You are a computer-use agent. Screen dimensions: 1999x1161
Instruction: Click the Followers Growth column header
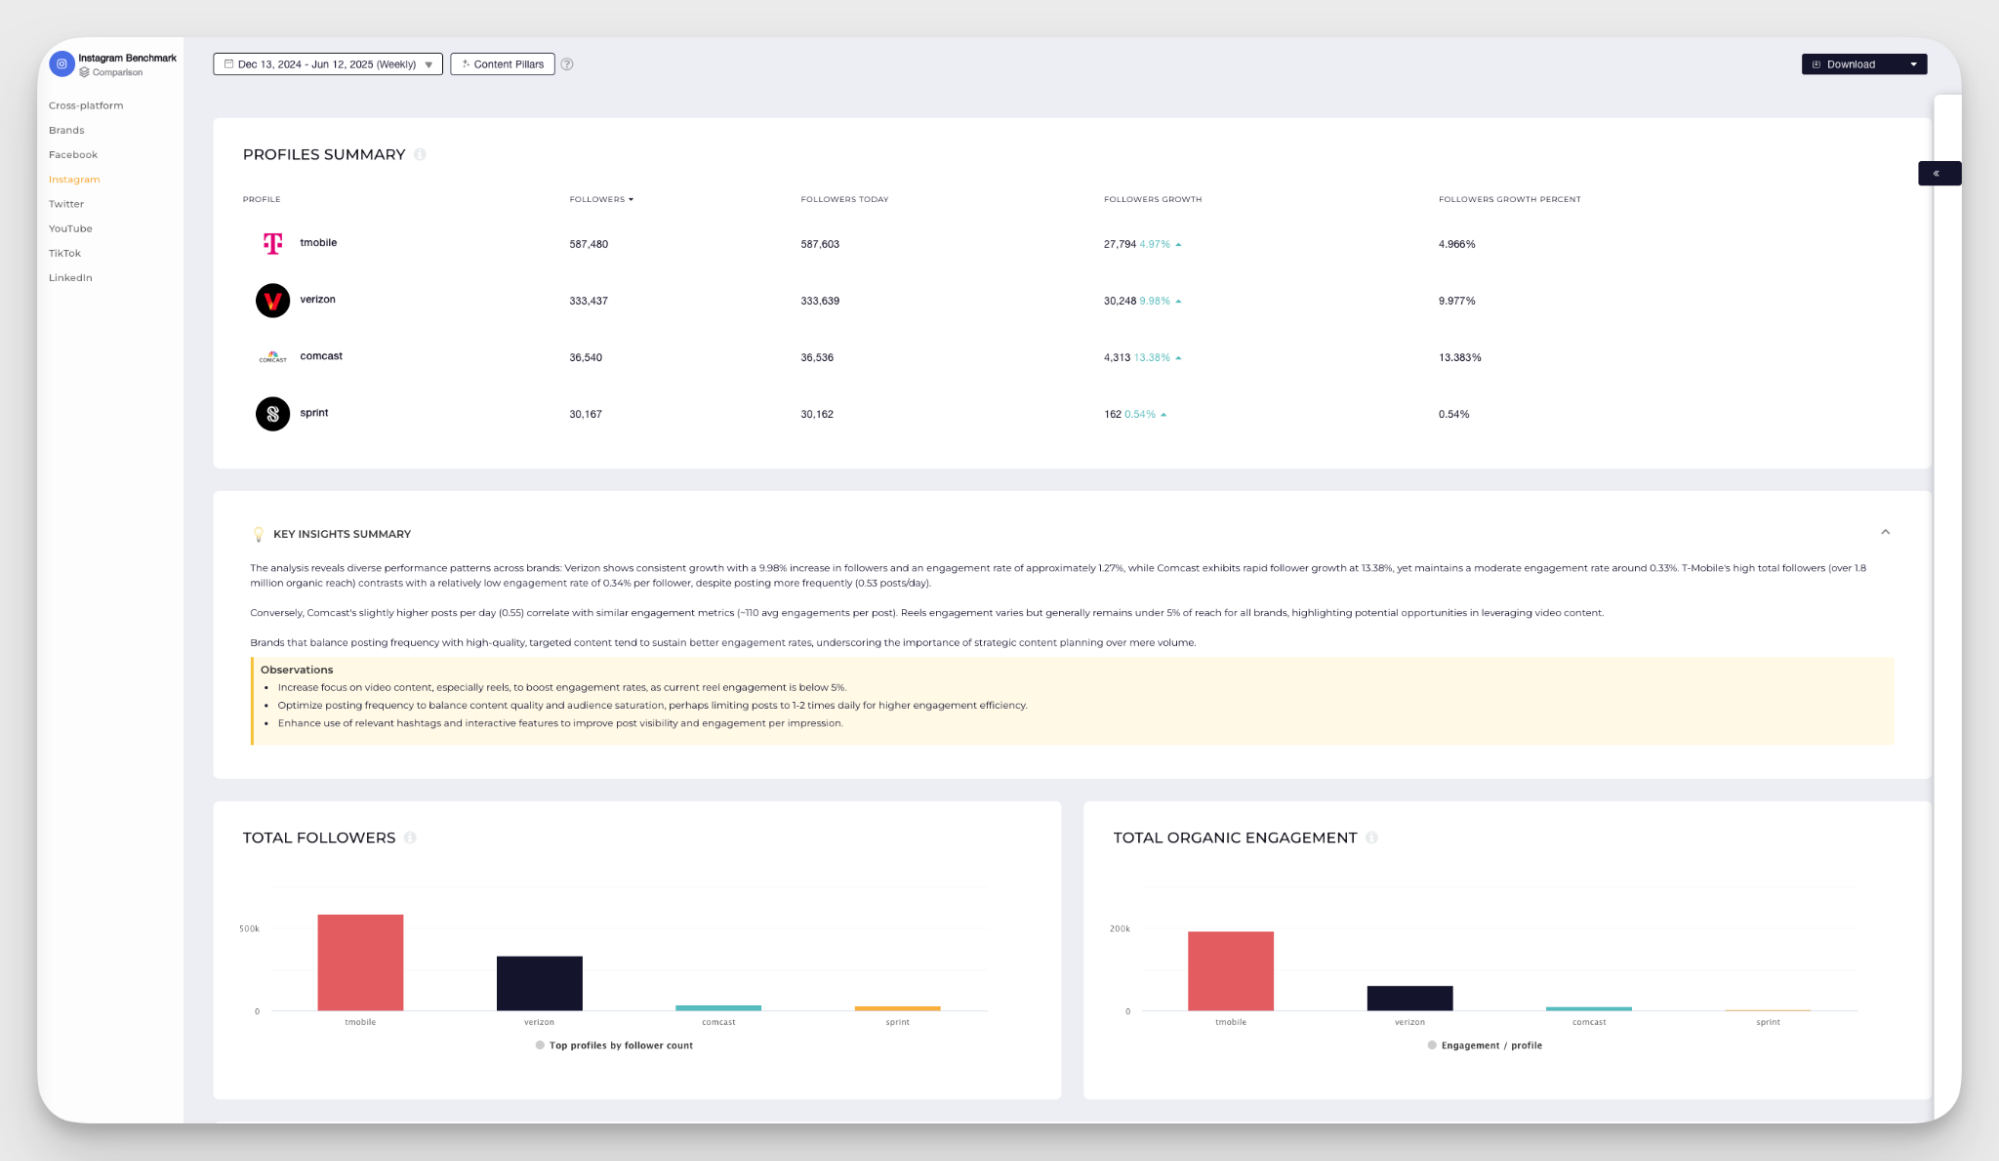1152,199
